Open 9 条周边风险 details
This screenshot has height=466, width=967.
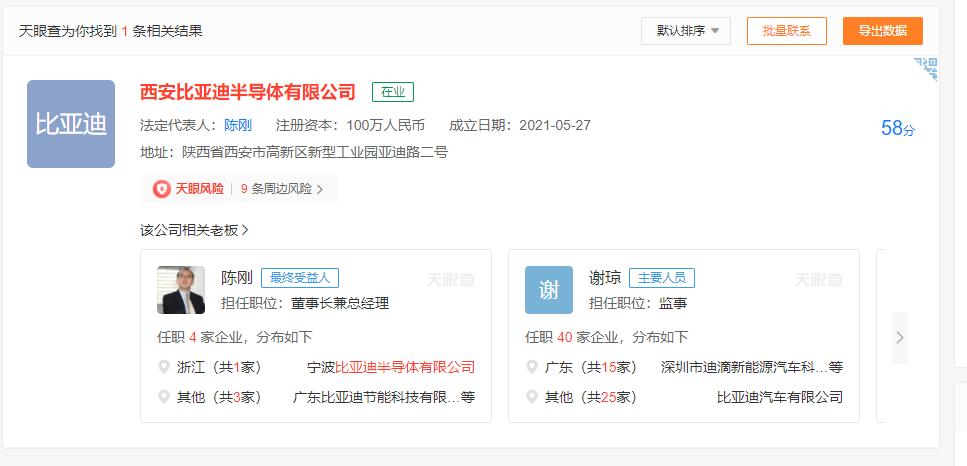(x=282, y=189)
